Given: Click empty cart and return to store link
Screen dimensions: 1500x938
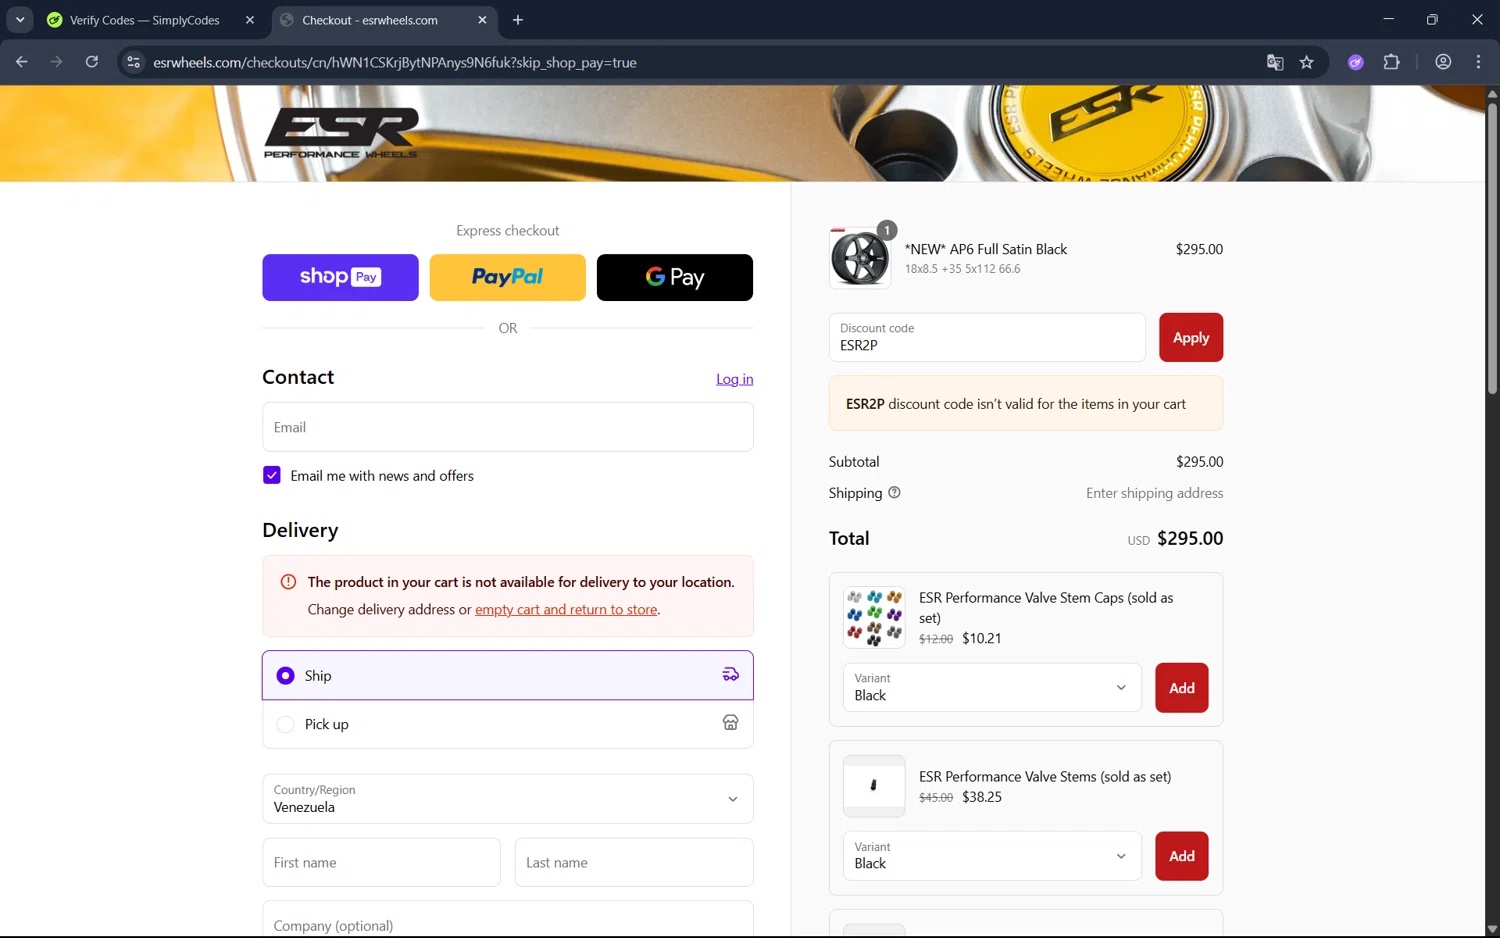Looking at the screenshot, I should click(566, 609).
